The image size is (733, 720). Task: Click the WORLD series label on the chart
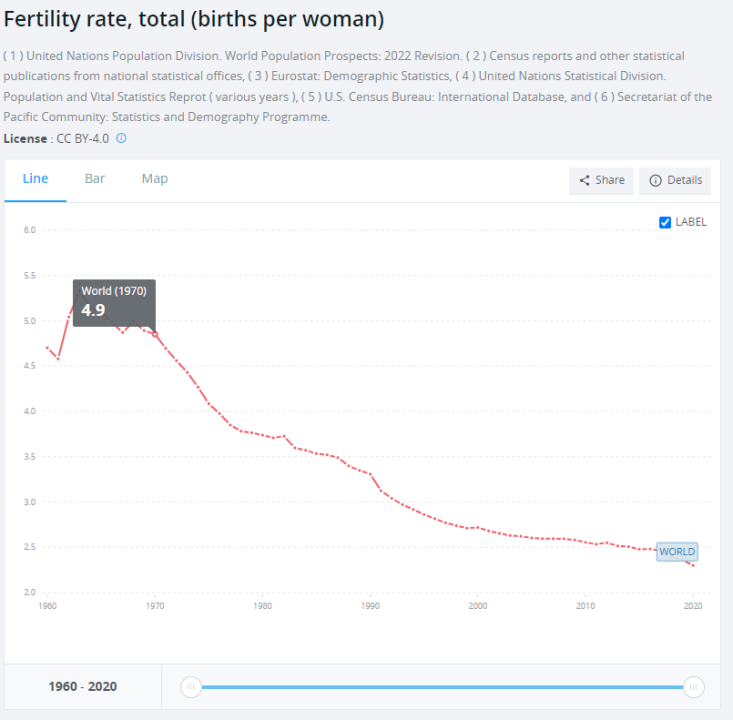tap(677, 552)
